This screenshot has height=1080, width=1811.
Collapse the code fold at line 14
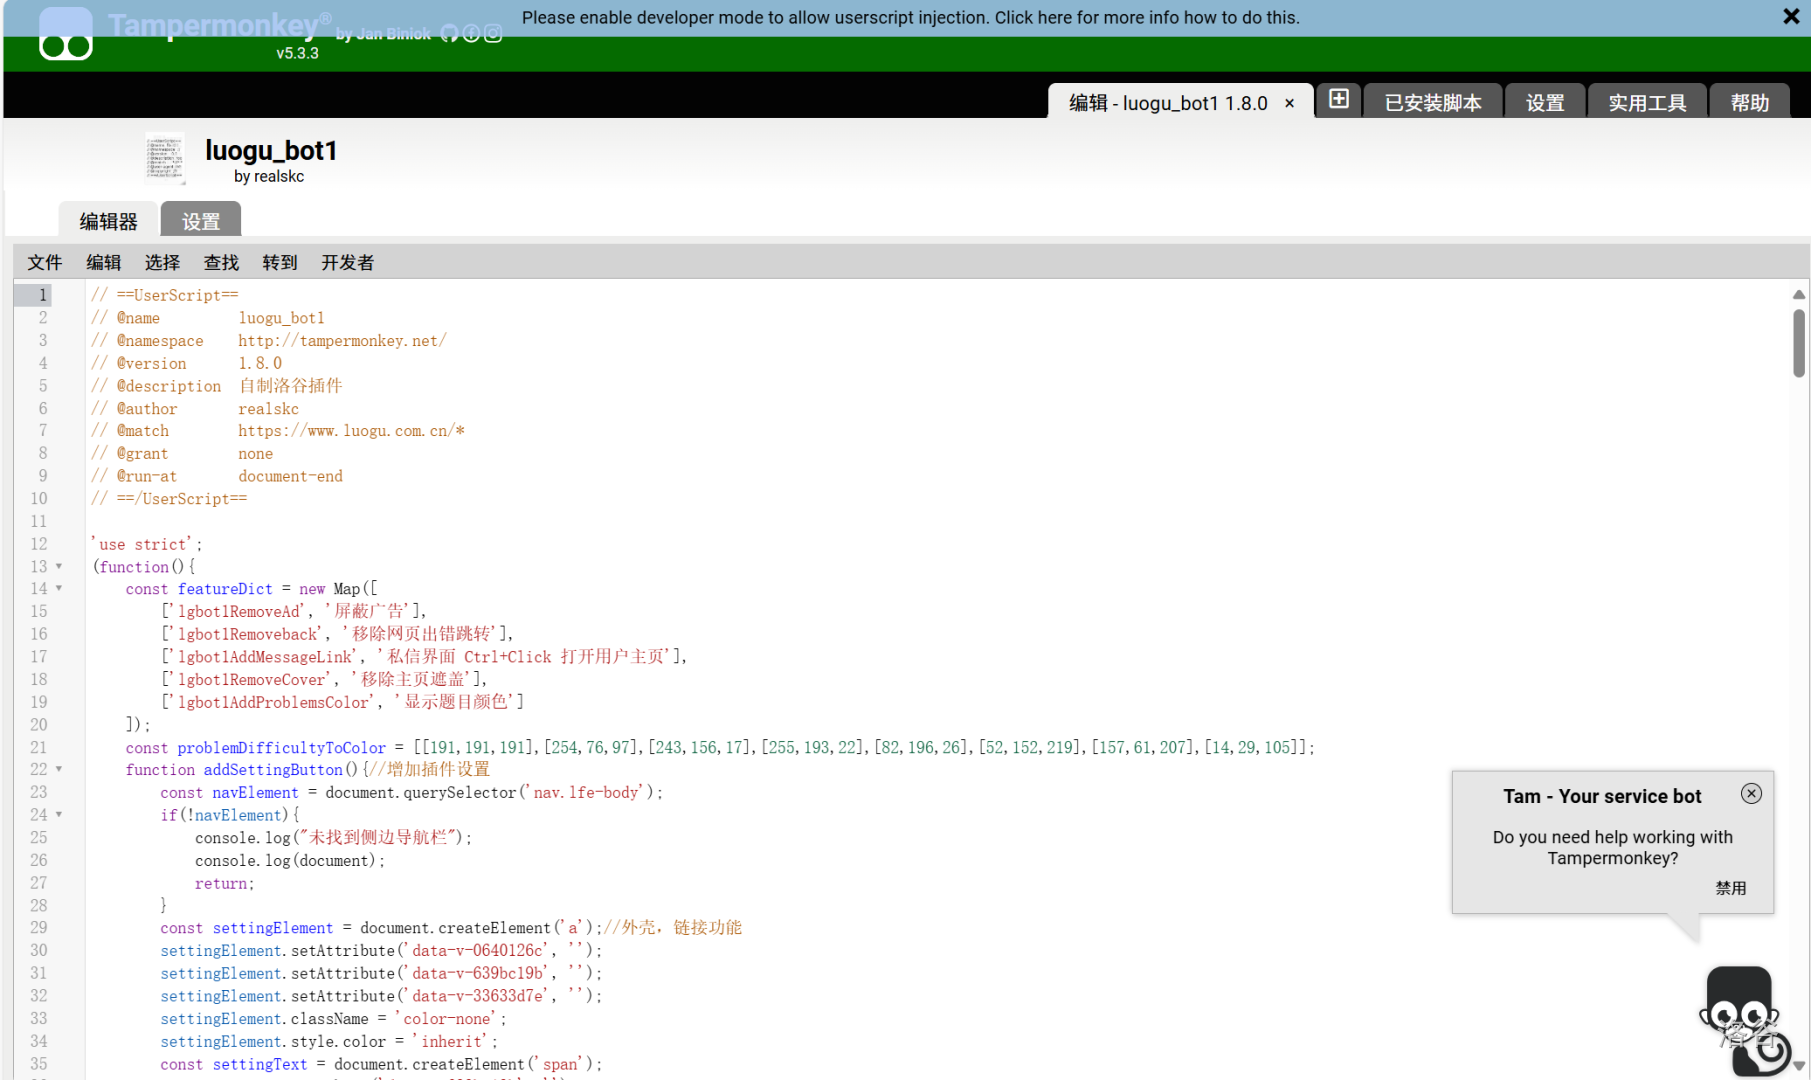pos(59,588)
